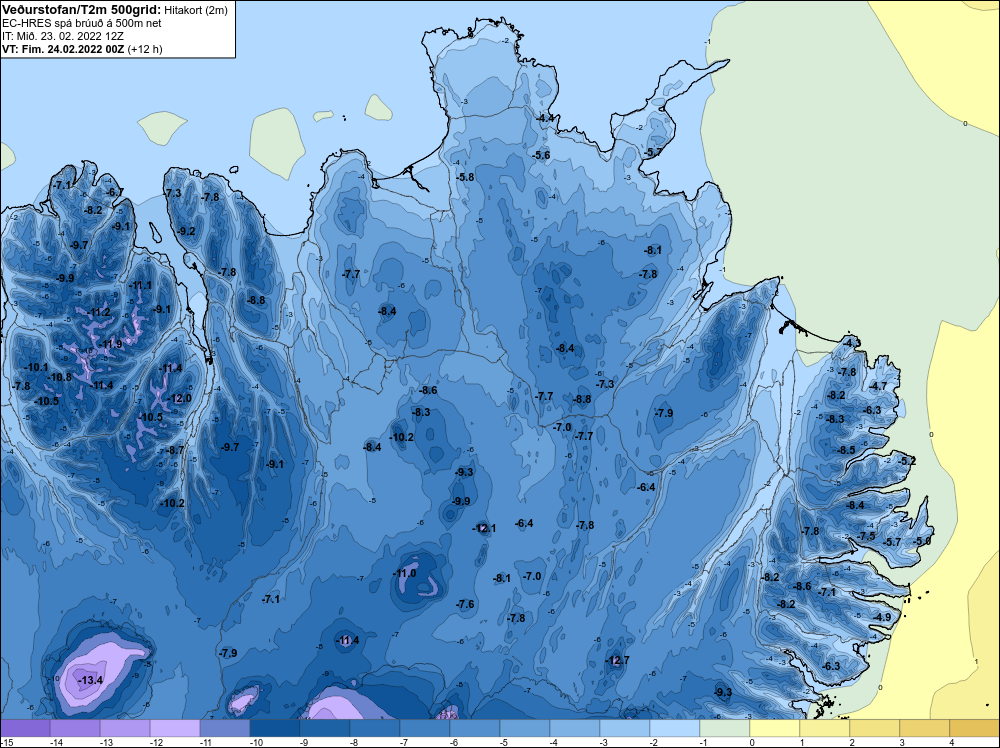
Task: Click the -12.0 temperature value
Action: [179, 399]
